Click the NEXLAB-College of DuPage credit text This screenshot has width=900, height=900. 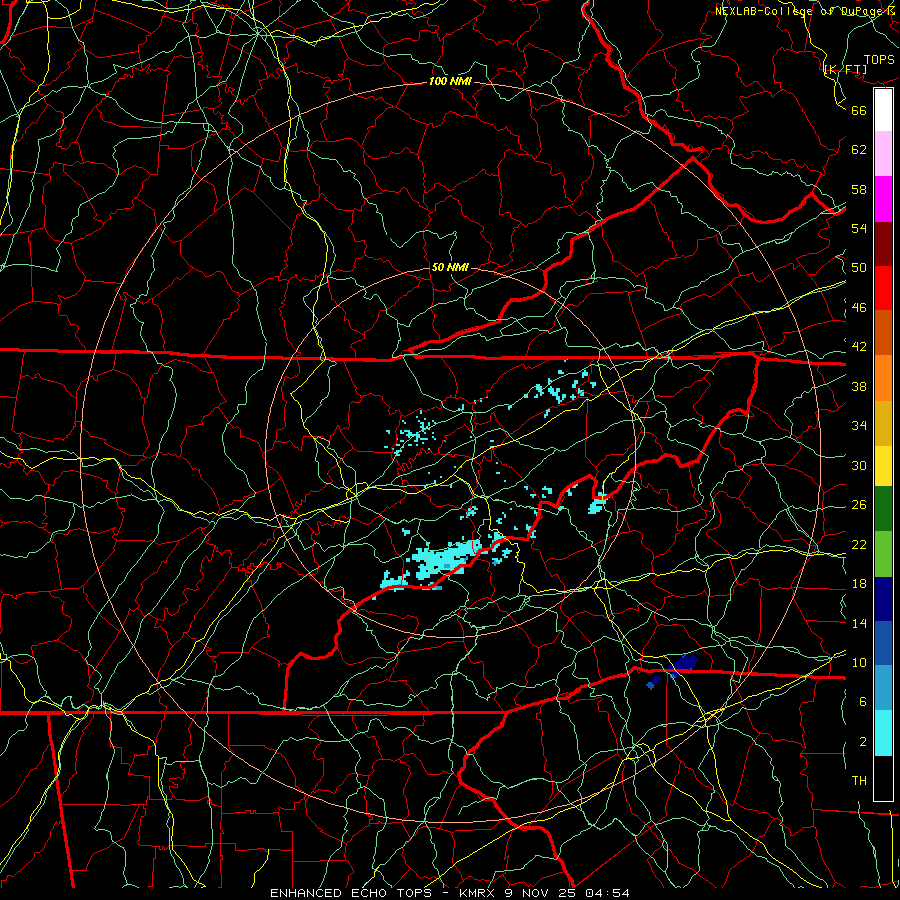[x=806, y=11]
